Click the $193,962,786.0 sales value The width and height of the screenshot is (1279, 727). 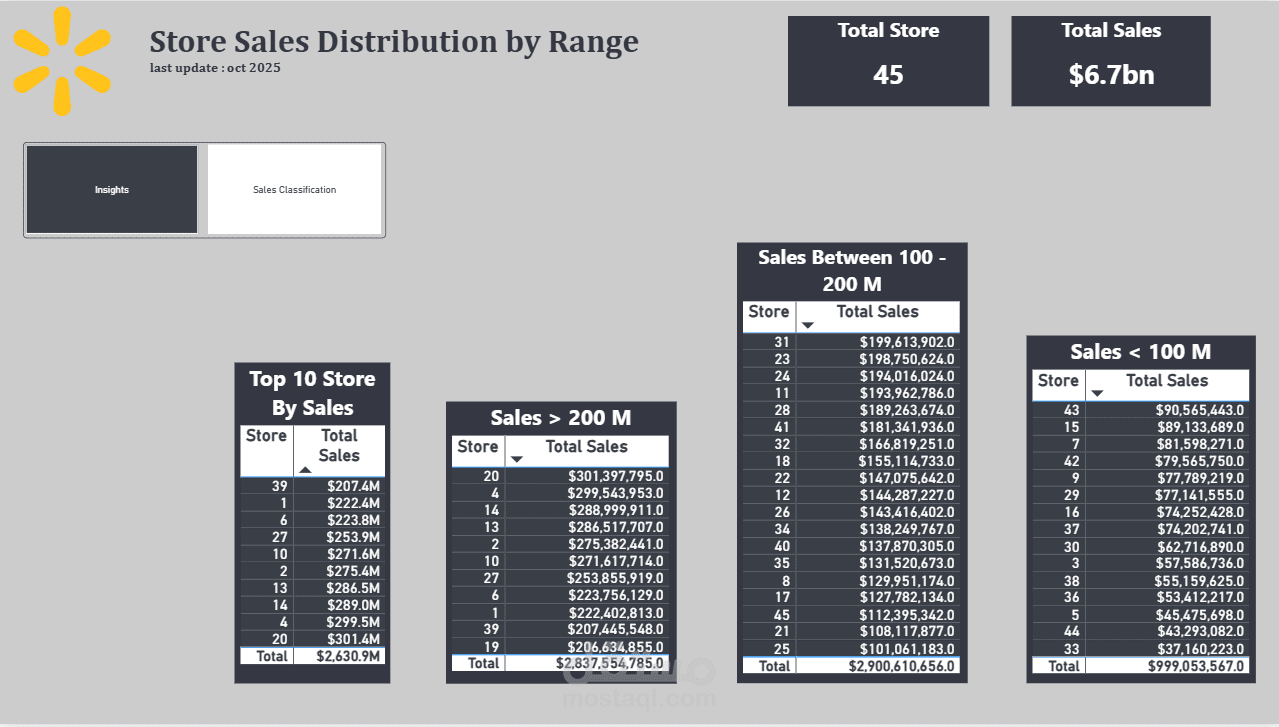coord(906,393)
